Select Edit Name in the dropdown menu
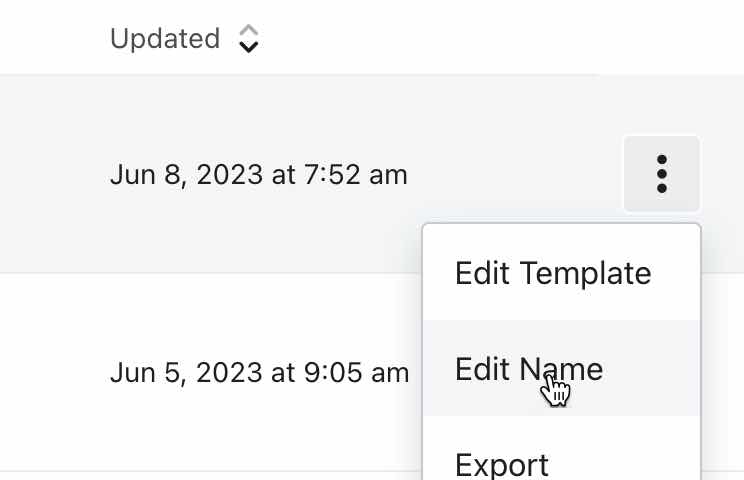744x480 pixels. tap(529, 369)
